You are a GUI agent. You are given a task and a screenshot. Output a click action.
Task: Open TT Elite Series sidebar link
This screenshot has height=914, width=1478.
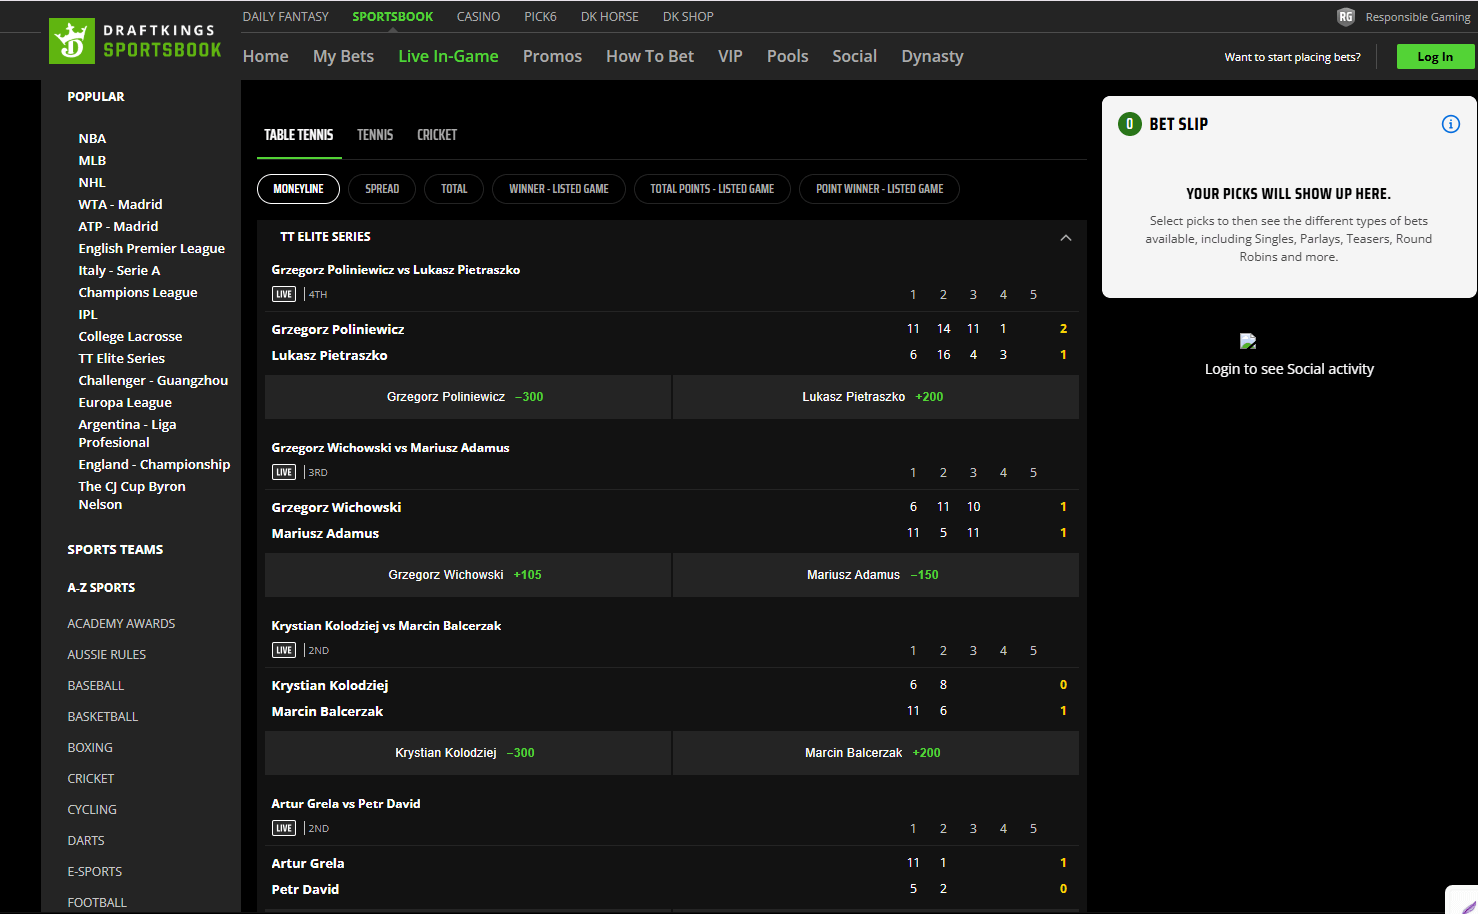pyautogui.click(x=122, y=359)
